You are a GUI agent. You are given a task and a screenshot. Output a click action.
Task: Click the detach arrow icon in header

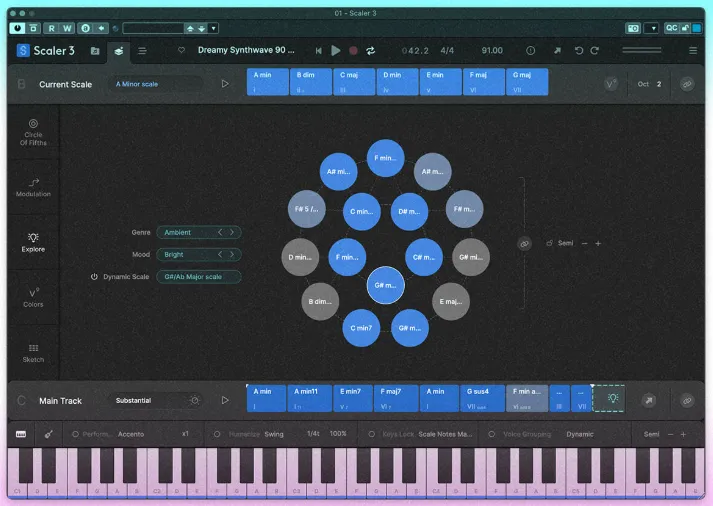(557, 50)
